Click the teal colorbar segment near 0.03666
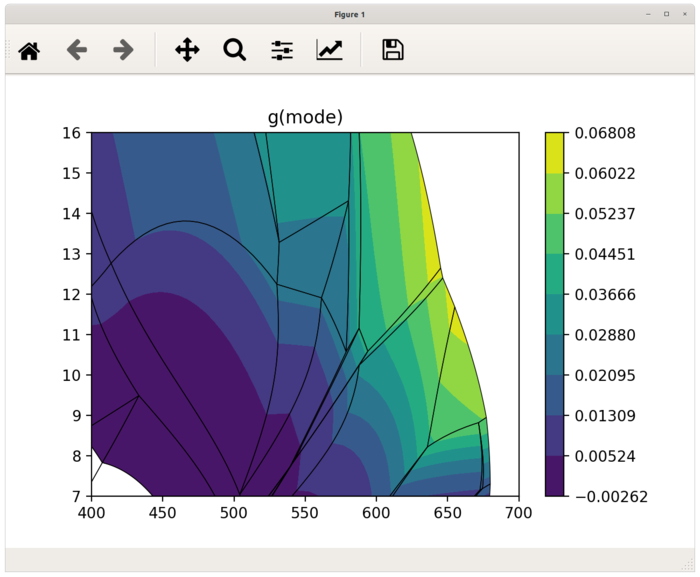Viewport: 700px width, 577px height. point(554,314)
